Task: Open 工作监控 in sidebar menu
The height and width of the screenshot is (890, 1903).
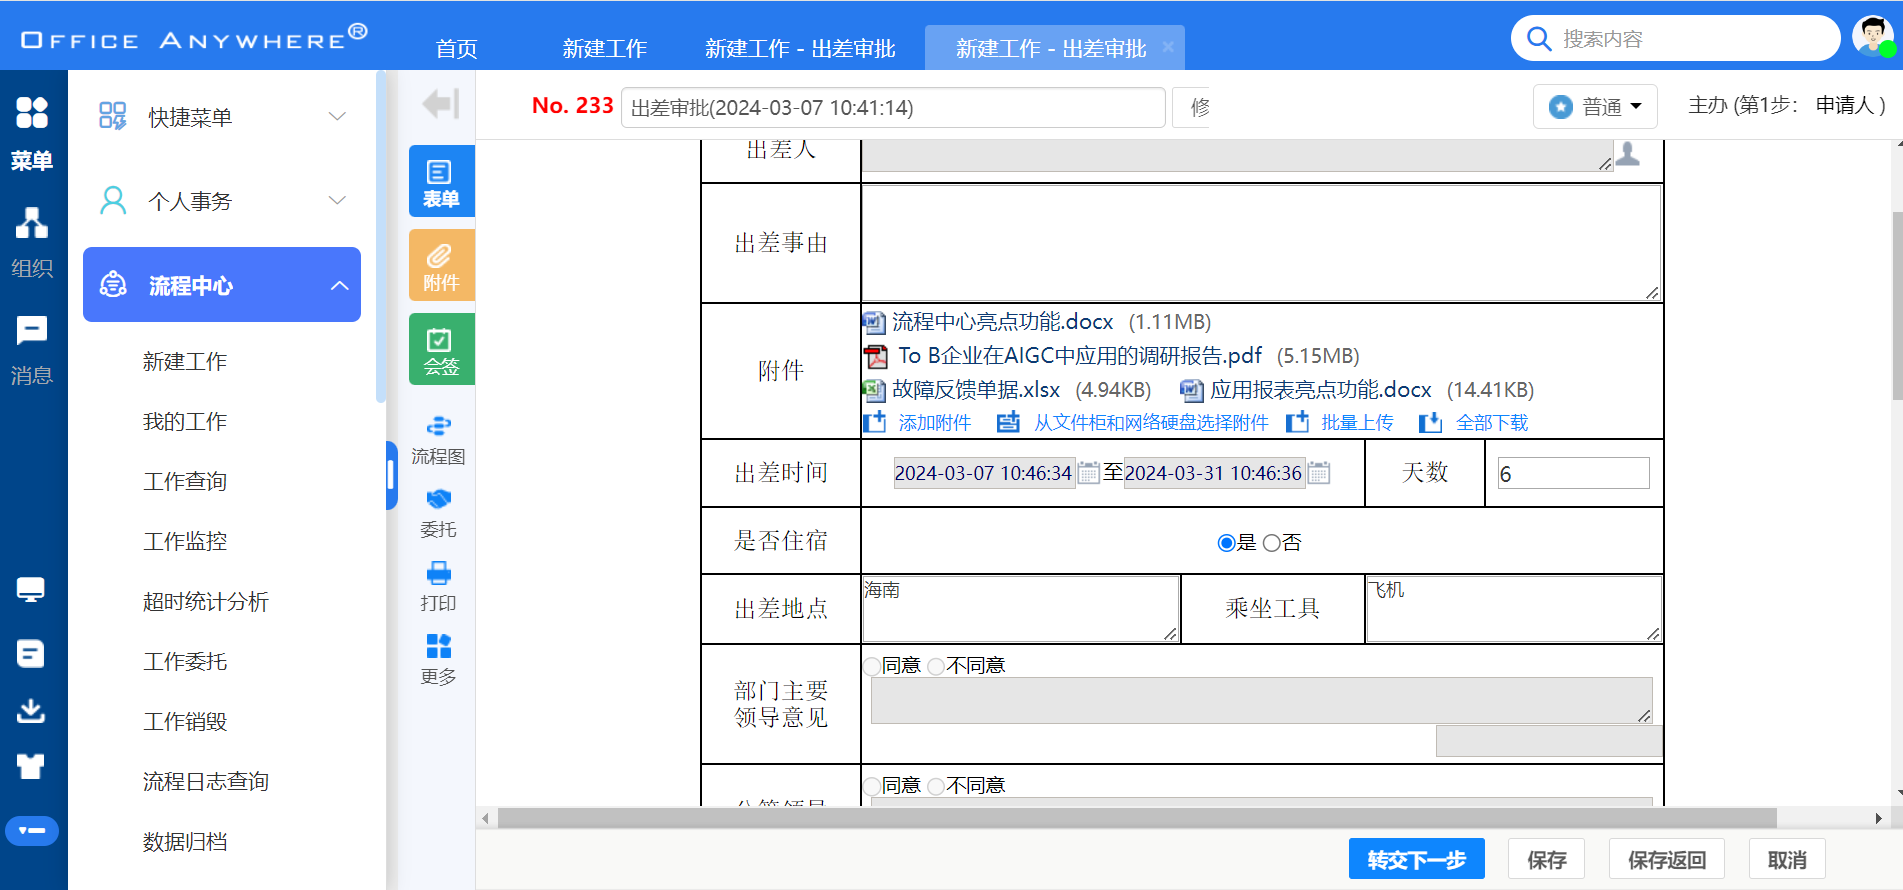Action: tap(185, 541)
